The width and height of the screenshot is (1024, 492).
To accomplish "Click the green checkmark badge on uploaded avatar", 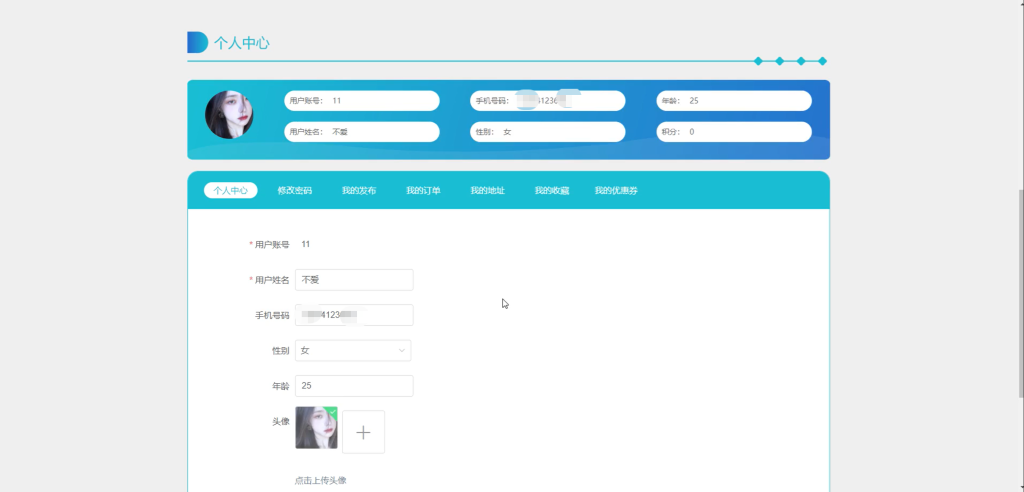I will (x=332, y=412).
